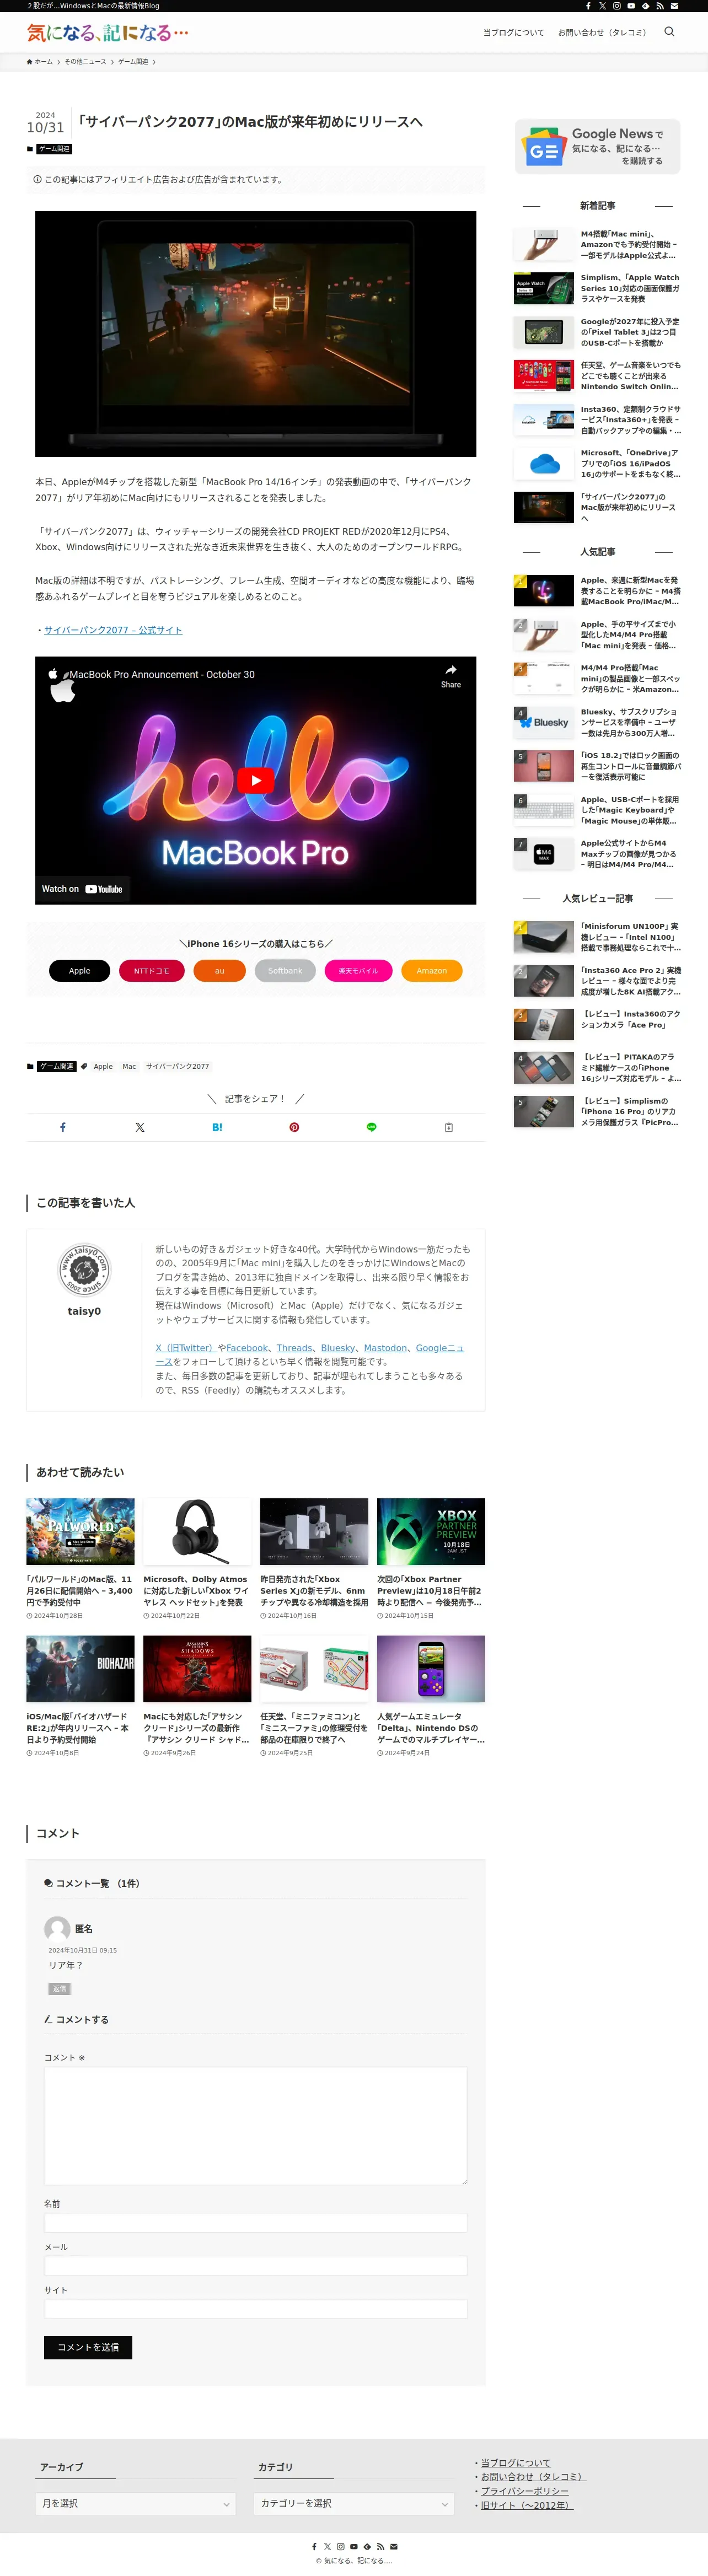Open the BIOHAZARD RE:2 related article thumbnail
The height and width of the screenshot is (2576, 708).
point(80,1668)
